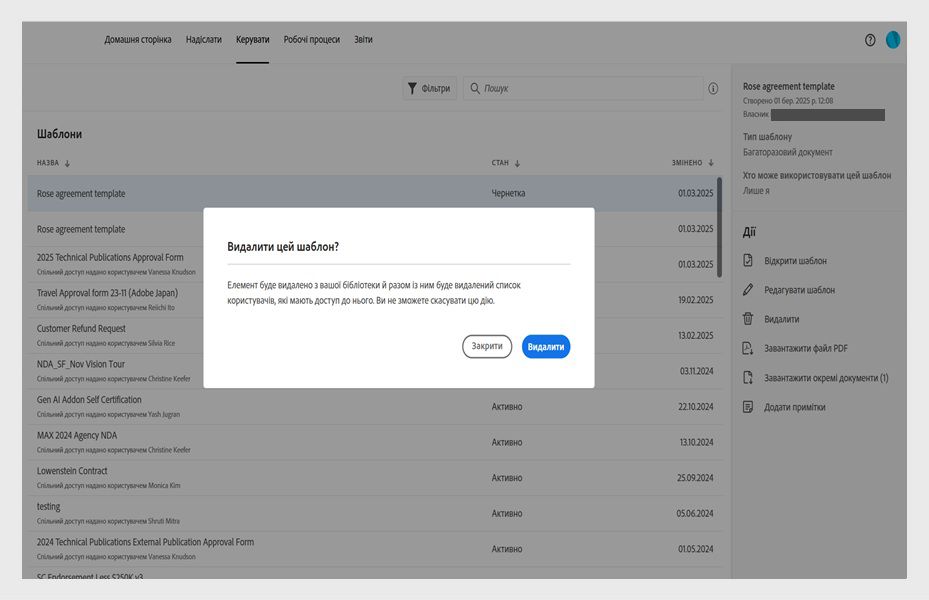The height and width of the screenshot is (600, 929).
Task: Choose Завантажити файл PDF action
Action: [x=806, y=348]
